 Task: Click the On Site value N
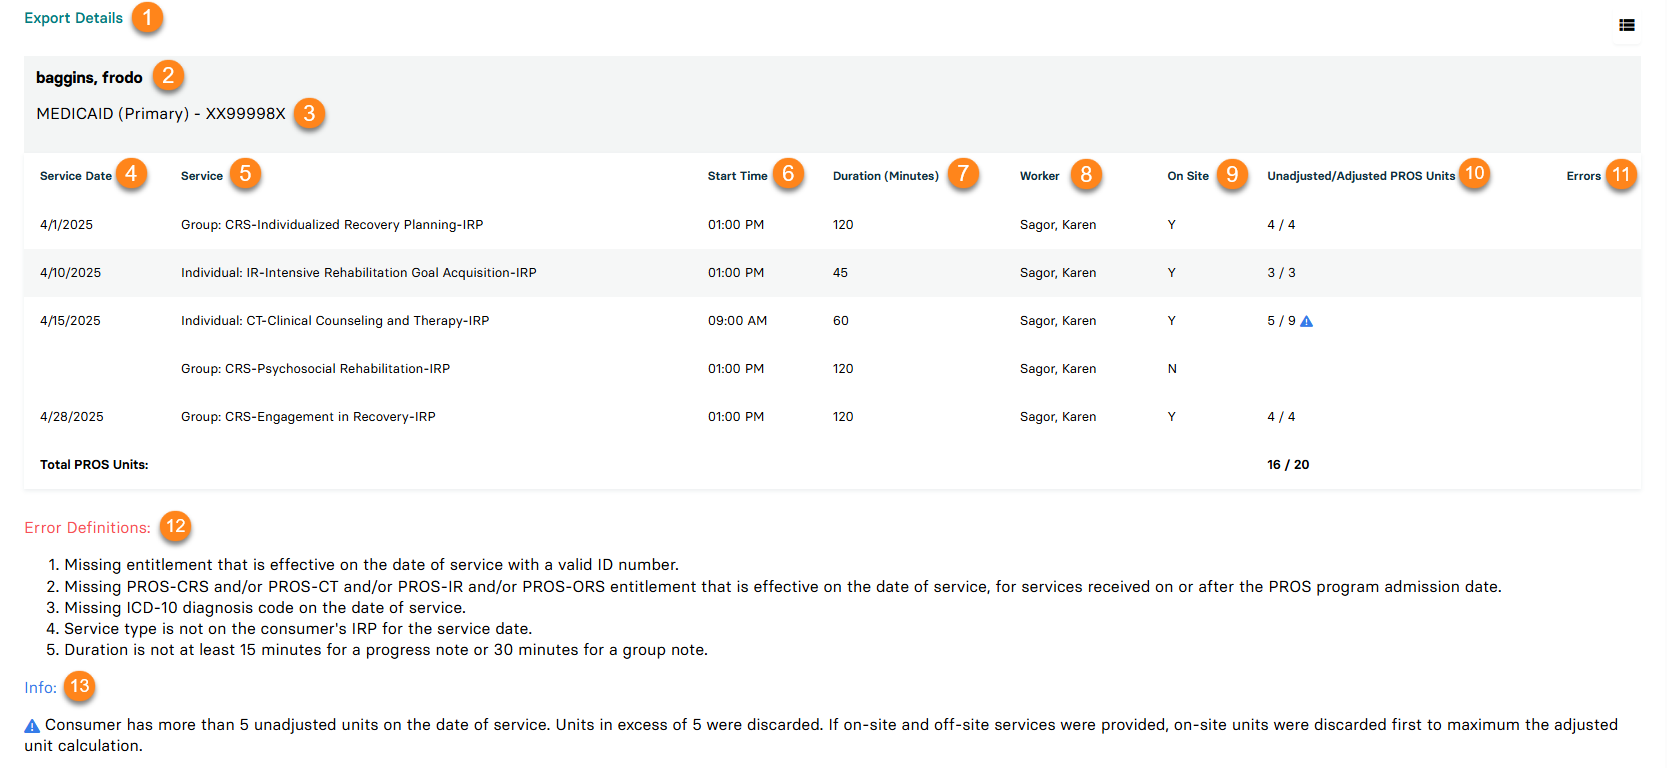pos(1172,369)
